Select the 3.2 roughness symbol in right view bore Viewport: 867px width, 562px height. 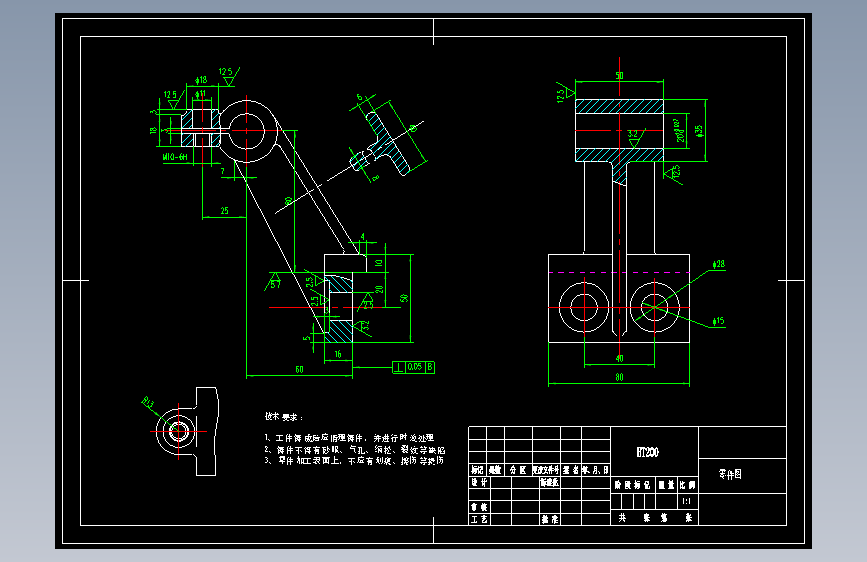pos(635,137)
